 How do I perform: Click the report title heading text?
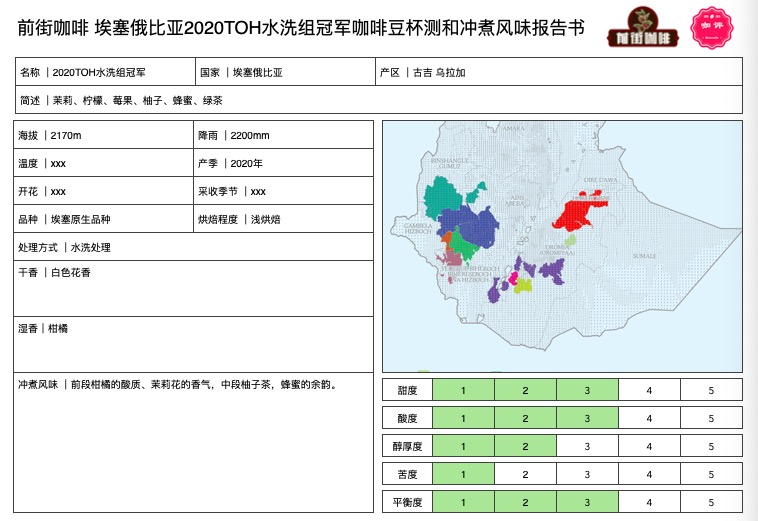[301, 28]
